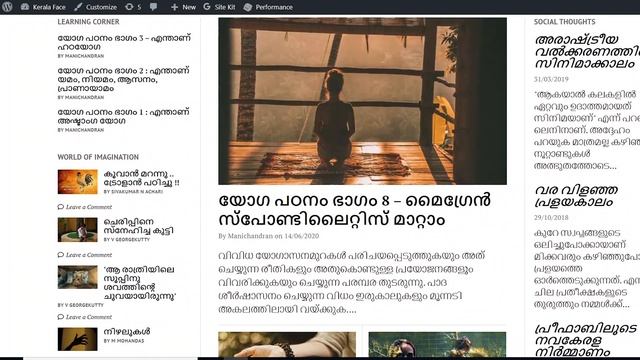Click the Performance gauge icon
Screen dimensions: 640x360
pos(247,7)
